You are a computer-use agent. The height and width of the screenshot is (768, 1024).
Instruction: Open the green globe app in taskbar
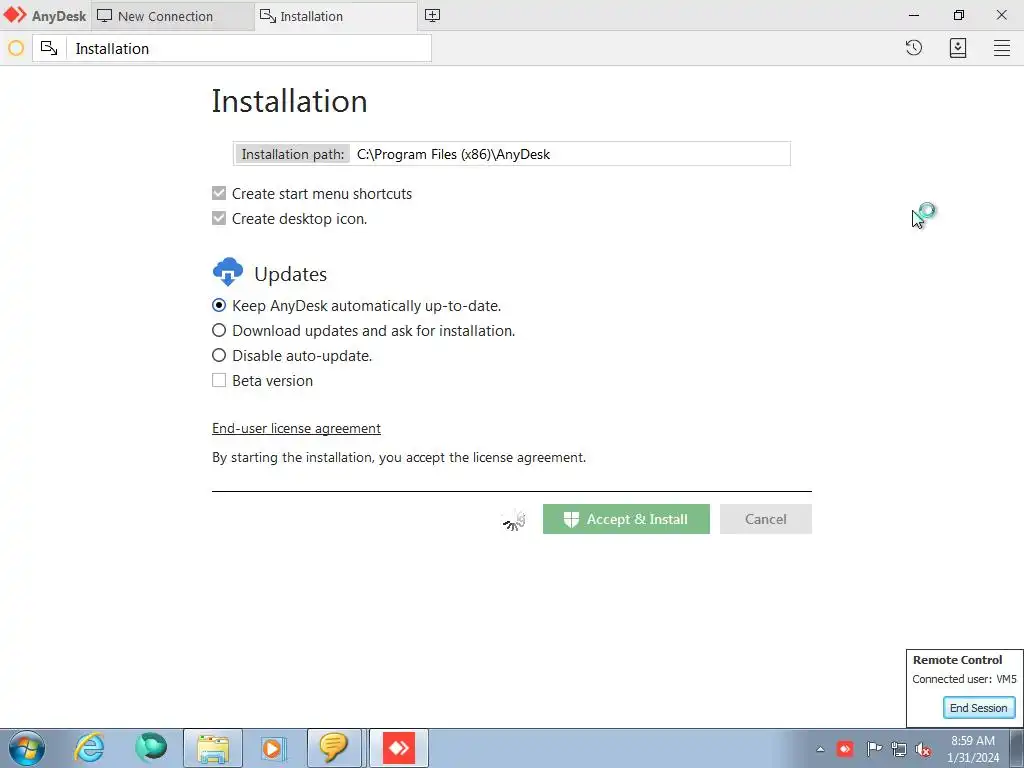(151, 748)
